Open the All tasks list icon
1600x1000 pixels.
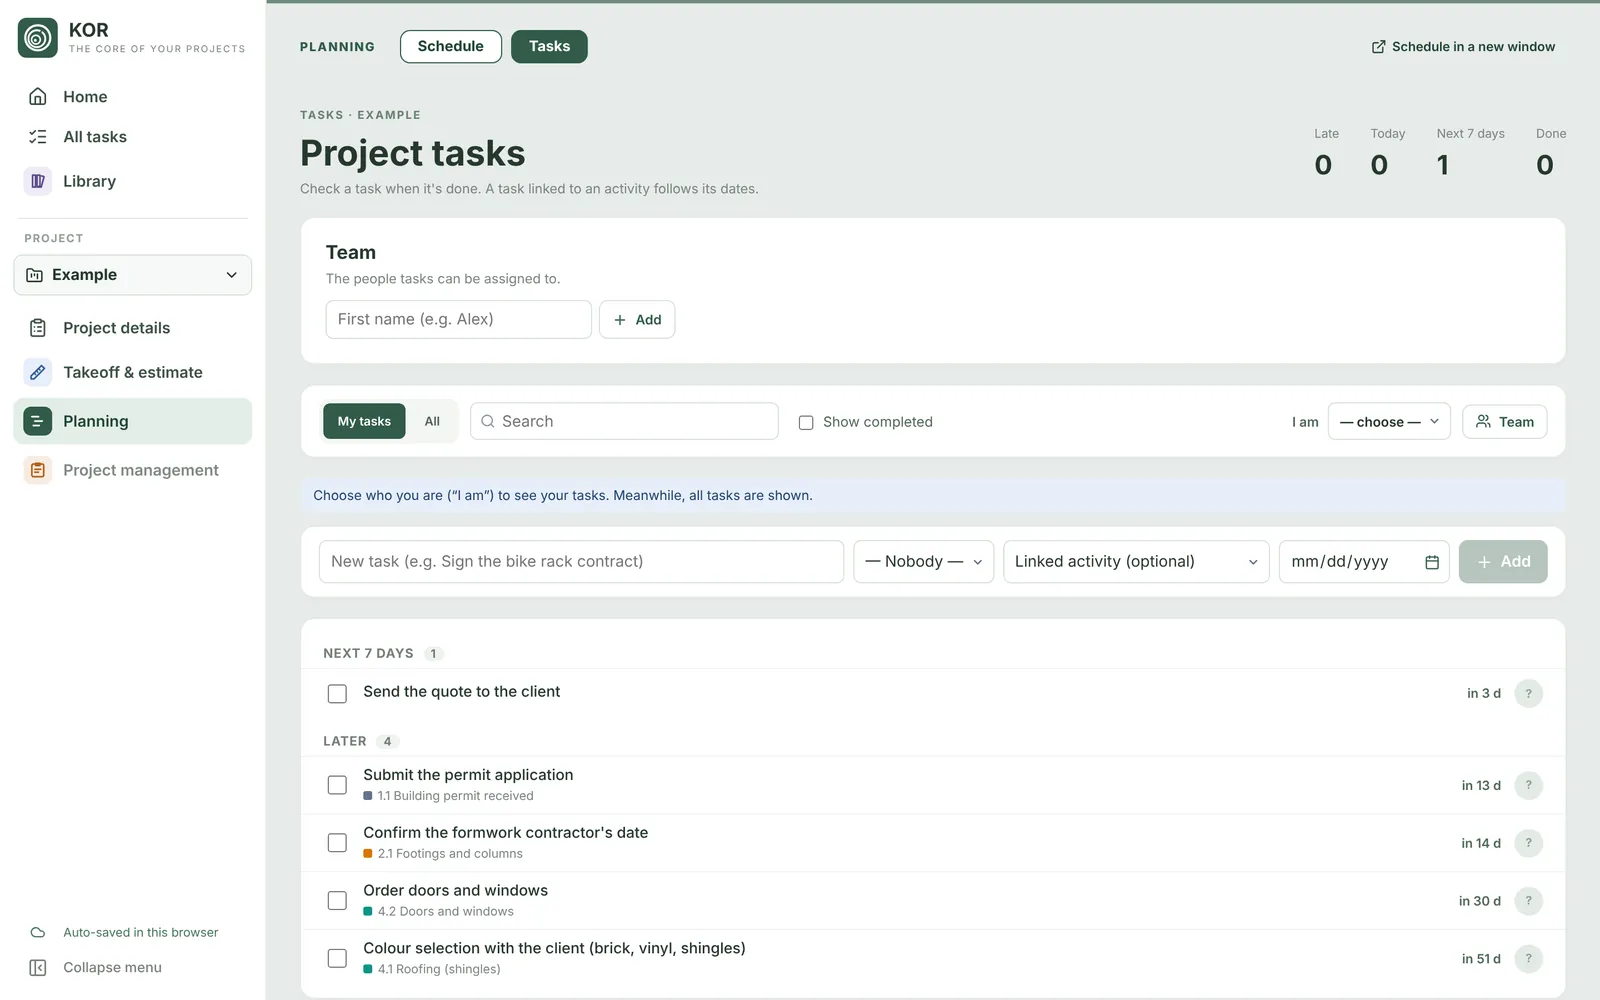[x=38, y=137]
